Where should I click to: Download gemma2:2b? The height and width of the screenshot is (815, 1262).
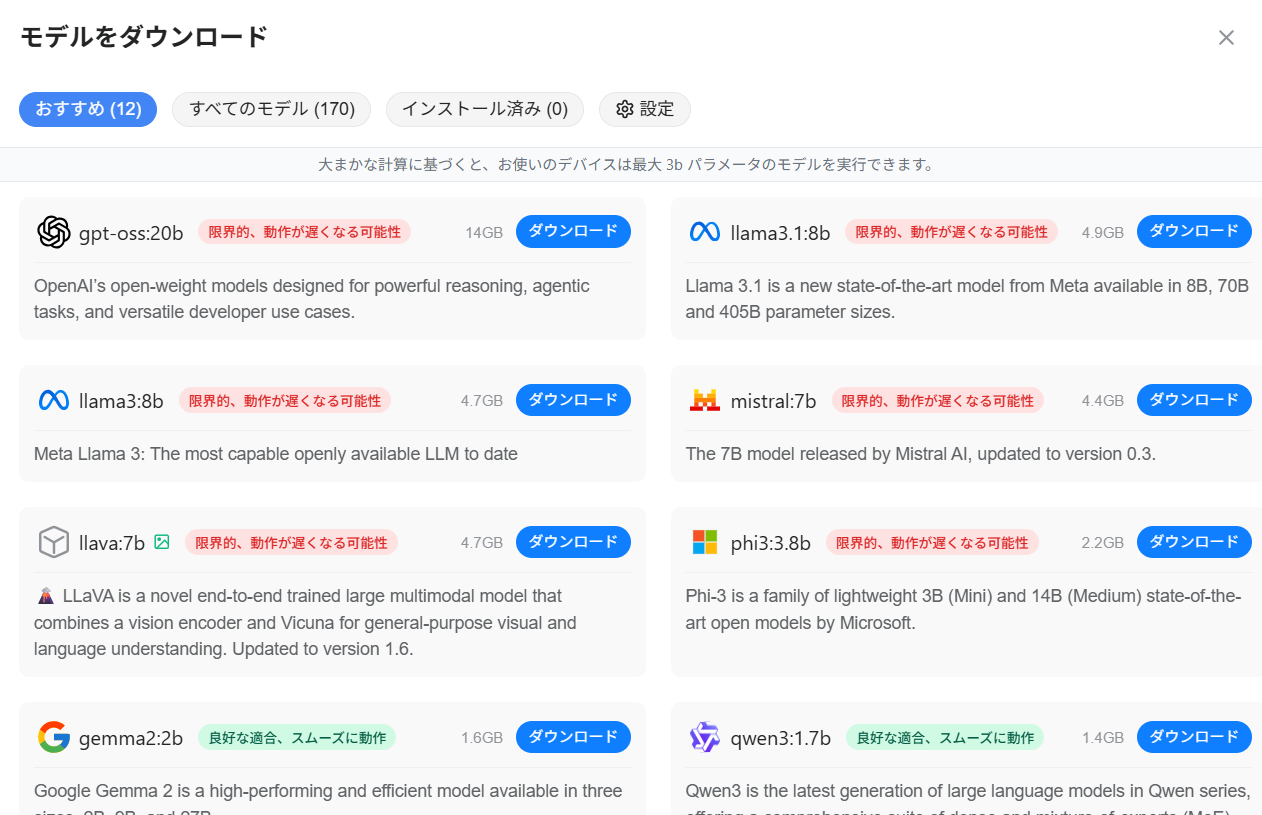point(573,737)
